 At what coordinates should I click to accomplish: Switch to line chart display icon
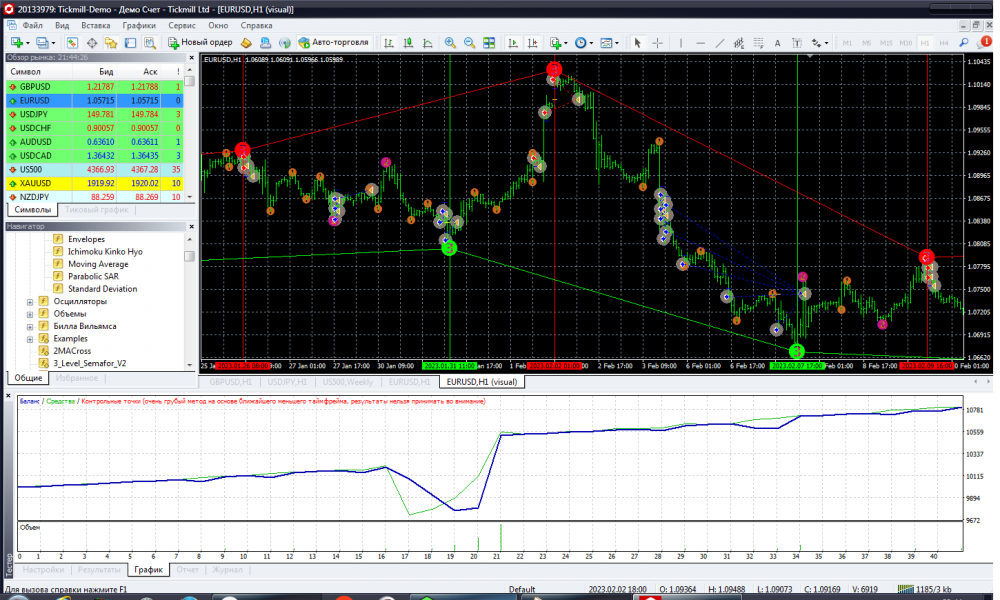point(428,43)
